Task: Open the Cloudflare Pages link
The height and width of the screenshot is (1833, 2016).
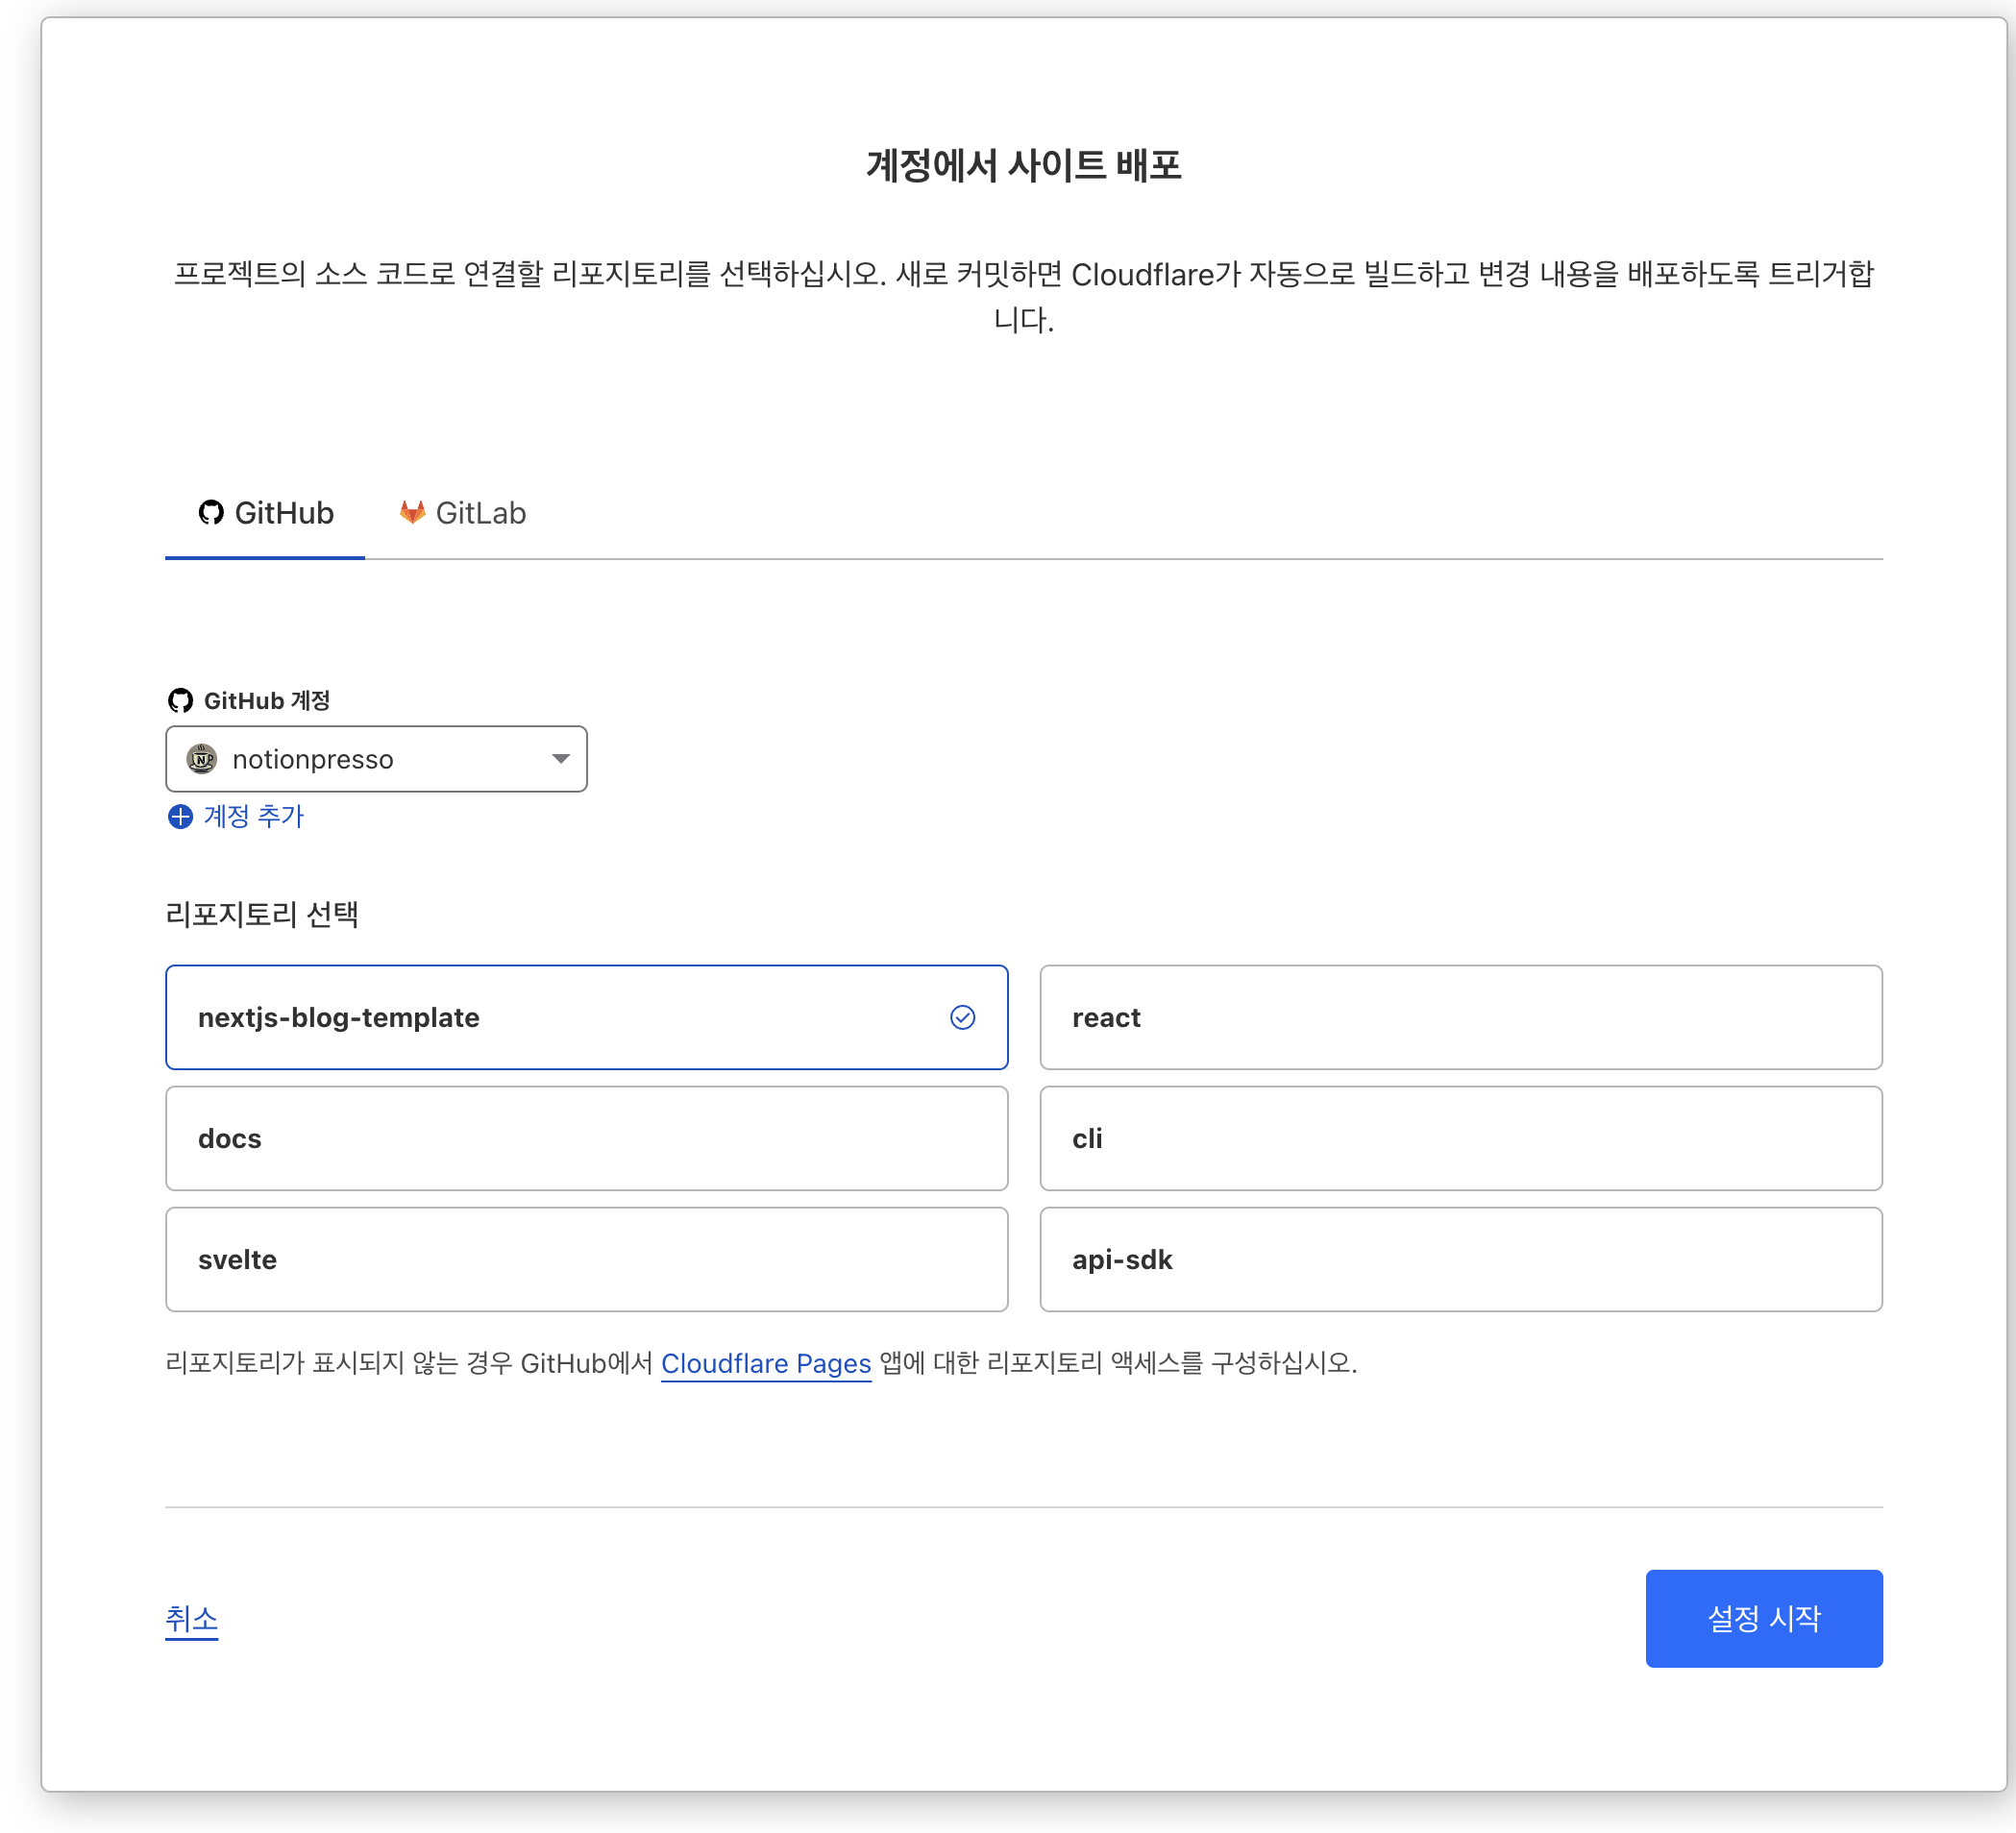Action: point(766,1363)
